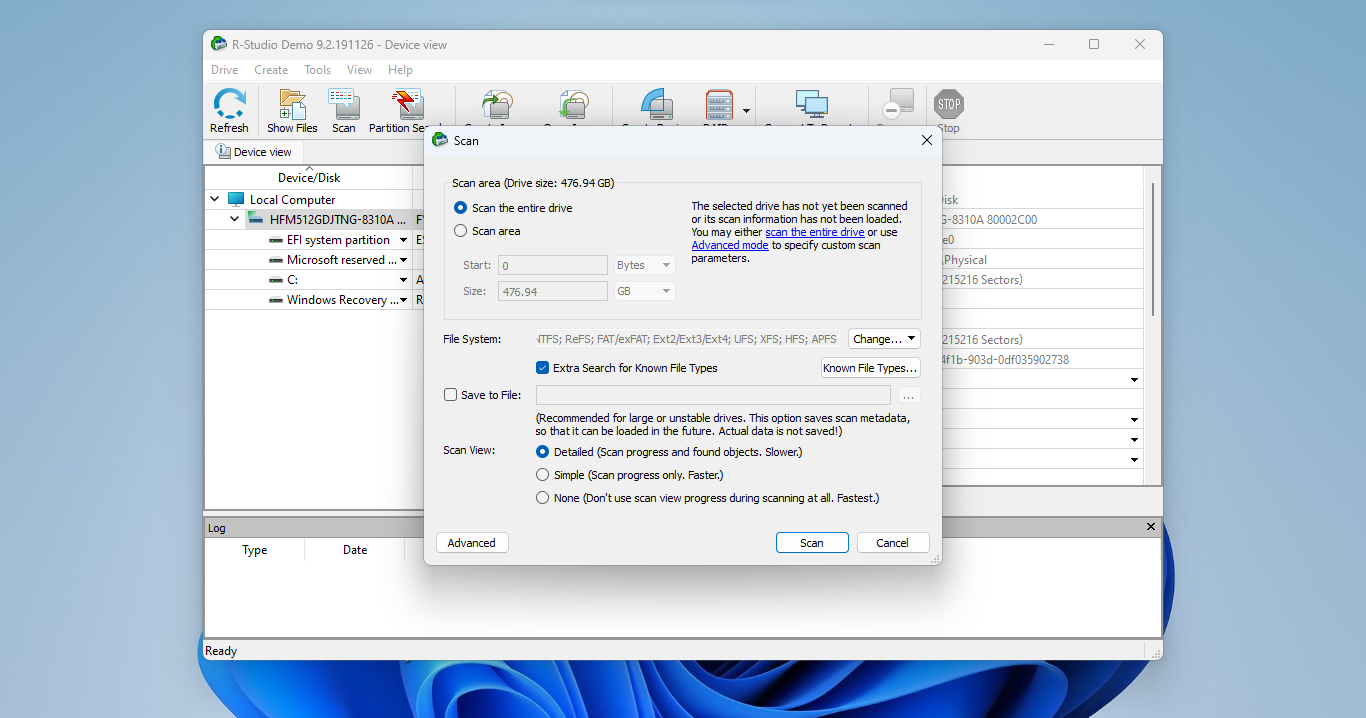Viewport: 1366px width, 718px height.
Task: Click the Size input field showing 476.94
Action: point(552,291)
